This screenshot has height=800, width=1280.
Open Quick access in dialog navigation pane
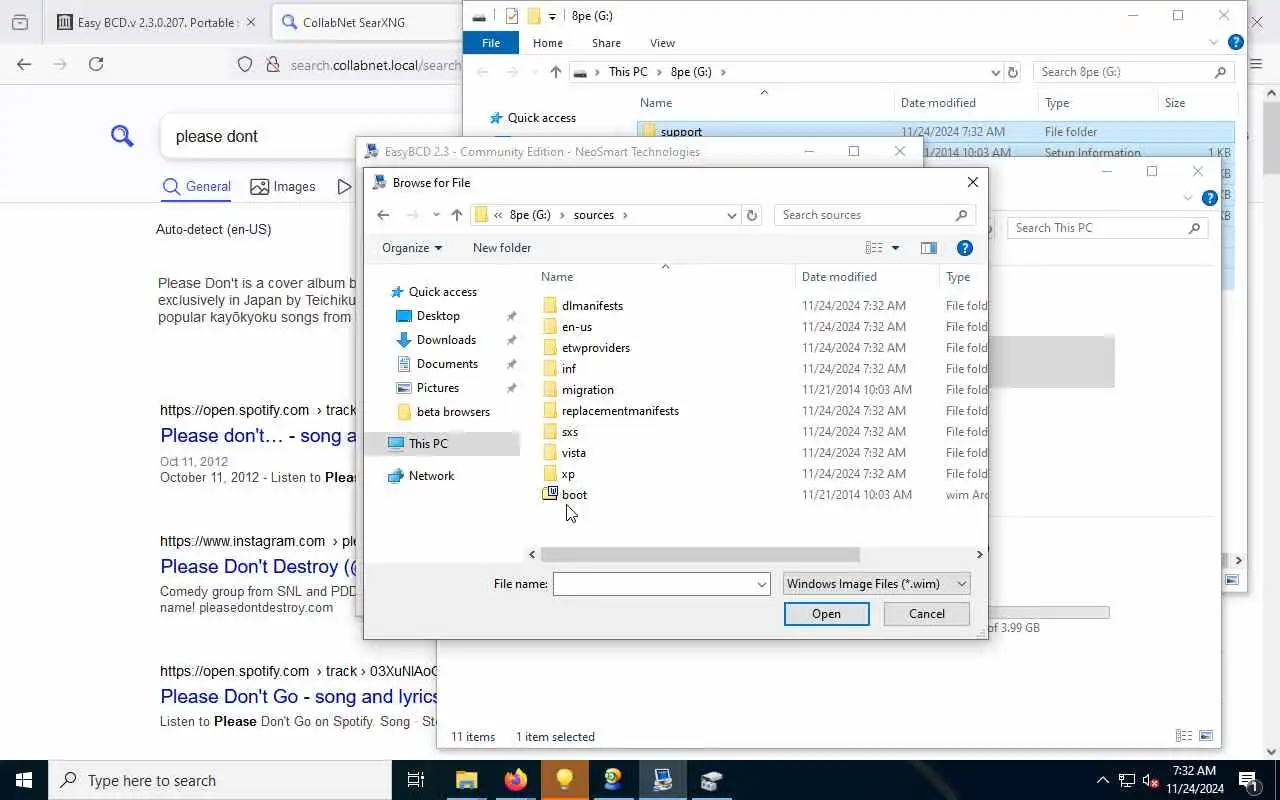click(442, 292)
